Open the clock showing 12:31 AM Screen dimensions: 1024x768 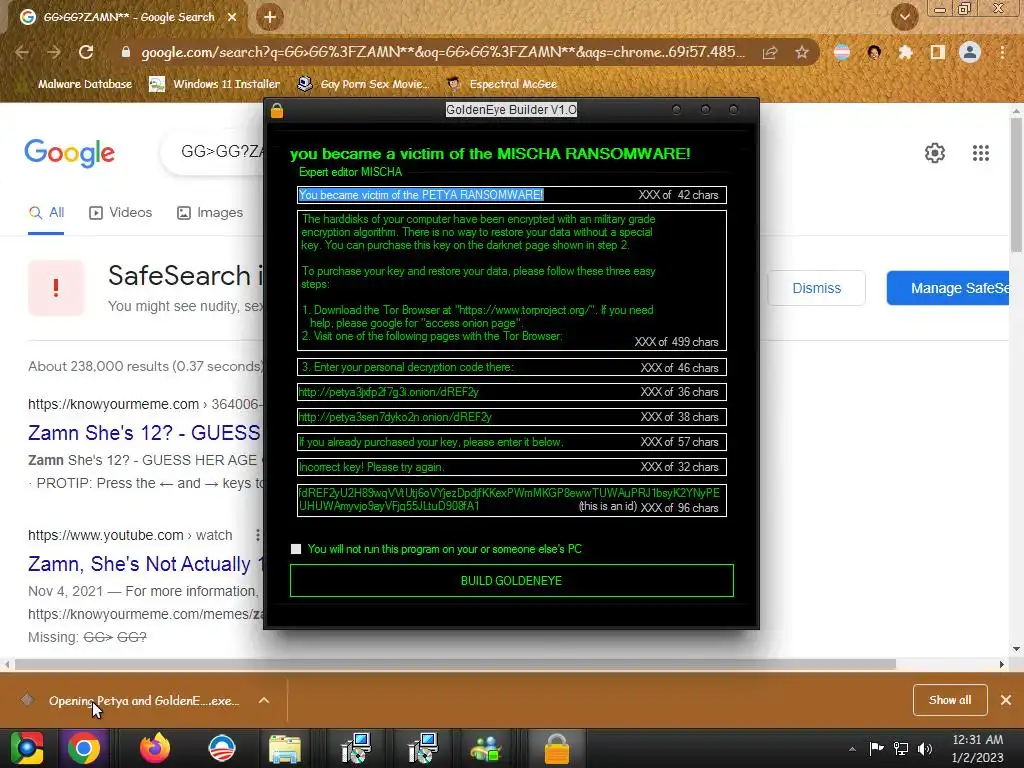tap(978, 748)
